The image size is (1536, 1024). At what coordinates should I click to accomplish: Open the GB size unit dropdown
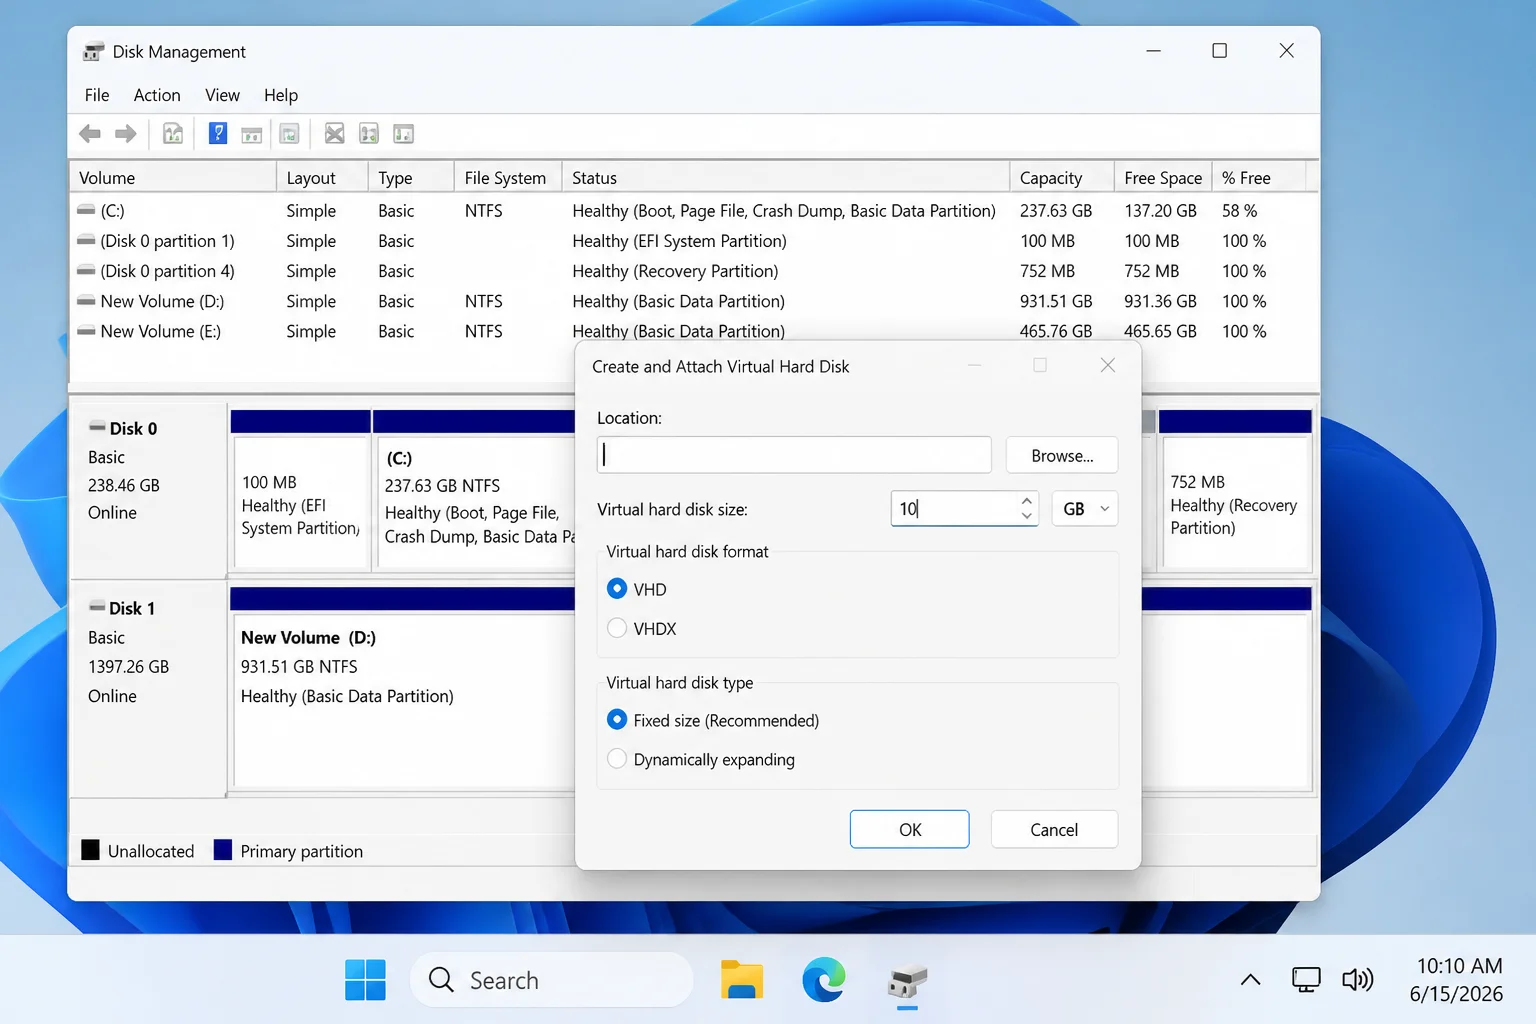(x=1085, y=508)
